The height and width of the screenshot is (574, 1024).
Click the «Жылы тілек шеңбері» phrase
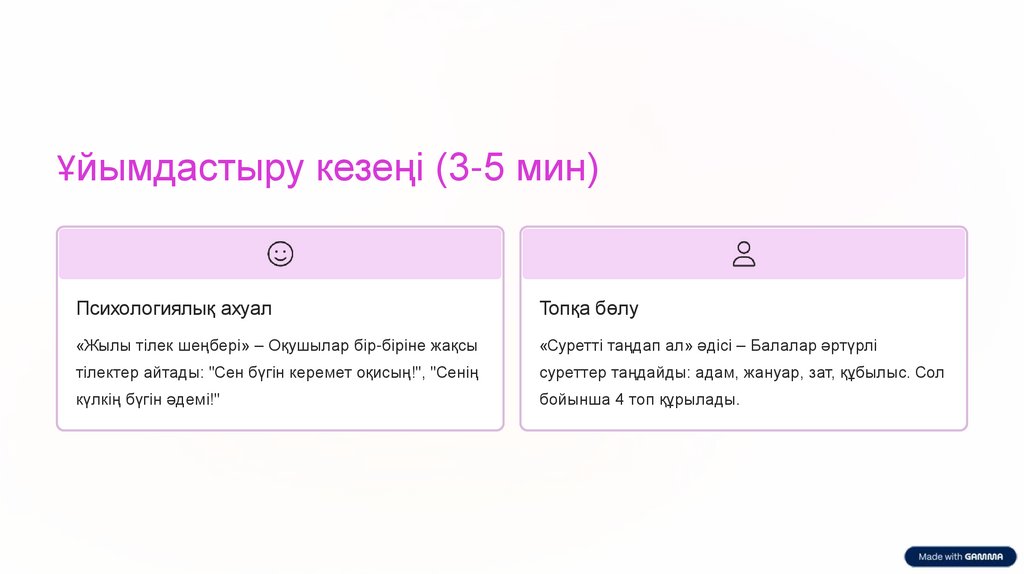click(x=162, y=346)
